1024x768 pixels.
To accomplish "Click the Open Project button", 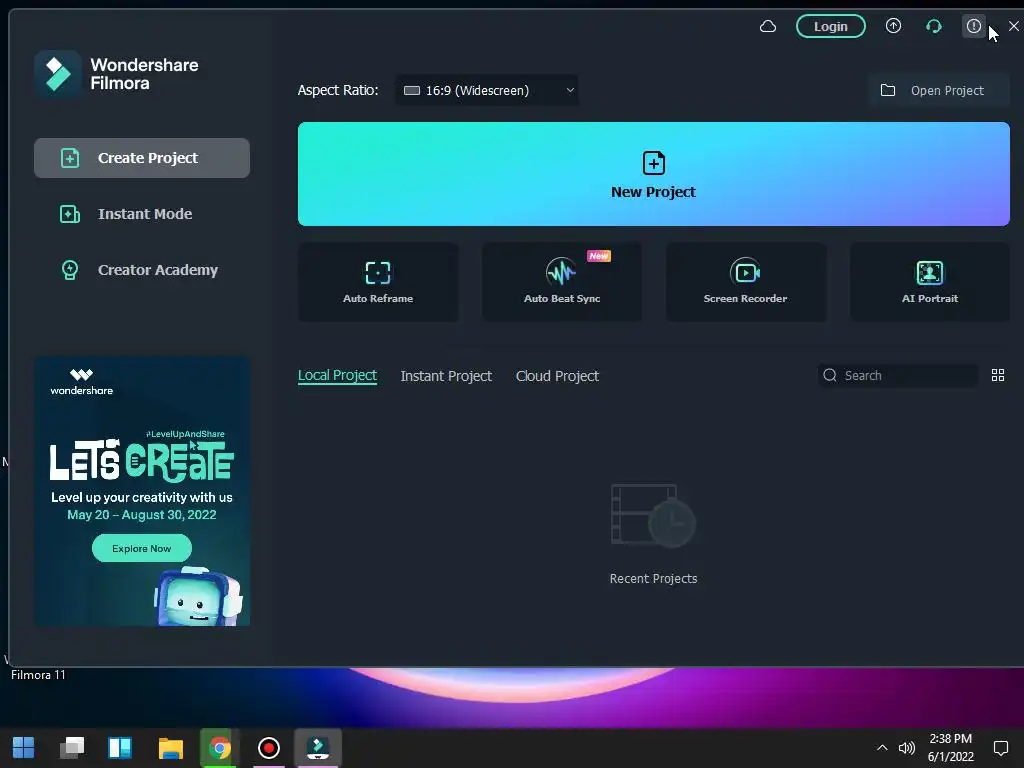I will (x=938, y=90).
